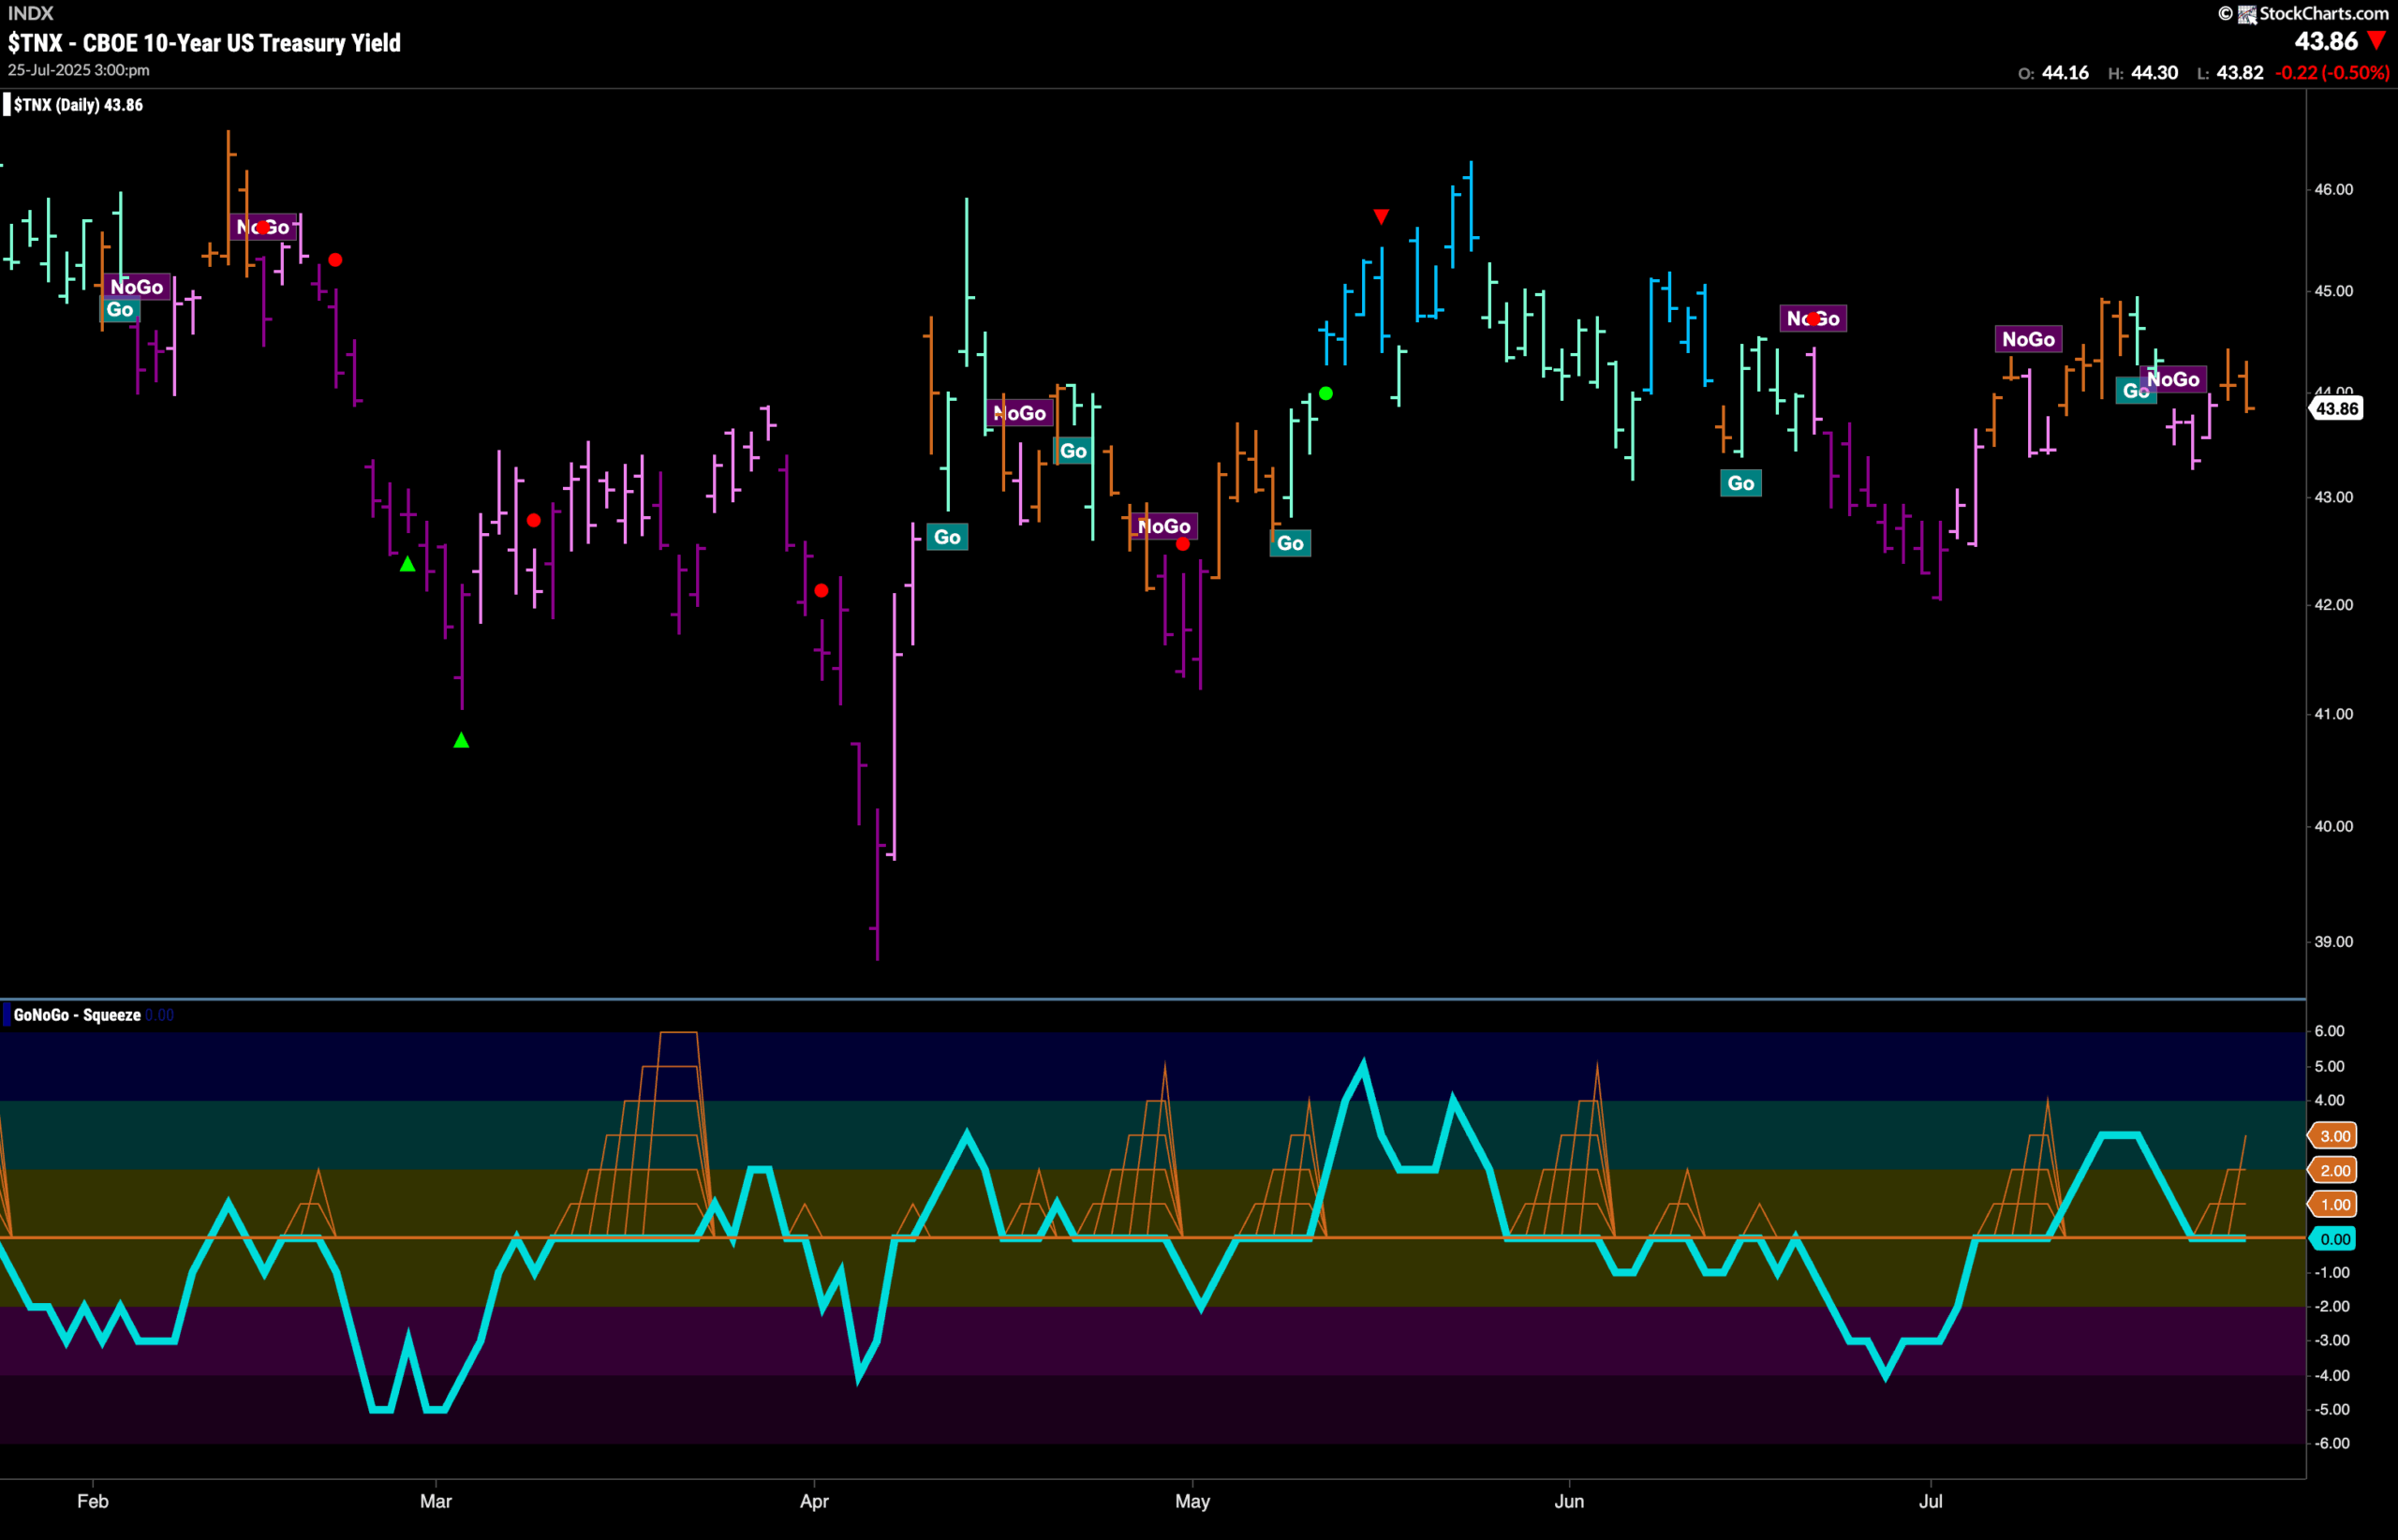Click the Go label near the April rally
The image size is (2398, 1540).
tap(946, 538)
